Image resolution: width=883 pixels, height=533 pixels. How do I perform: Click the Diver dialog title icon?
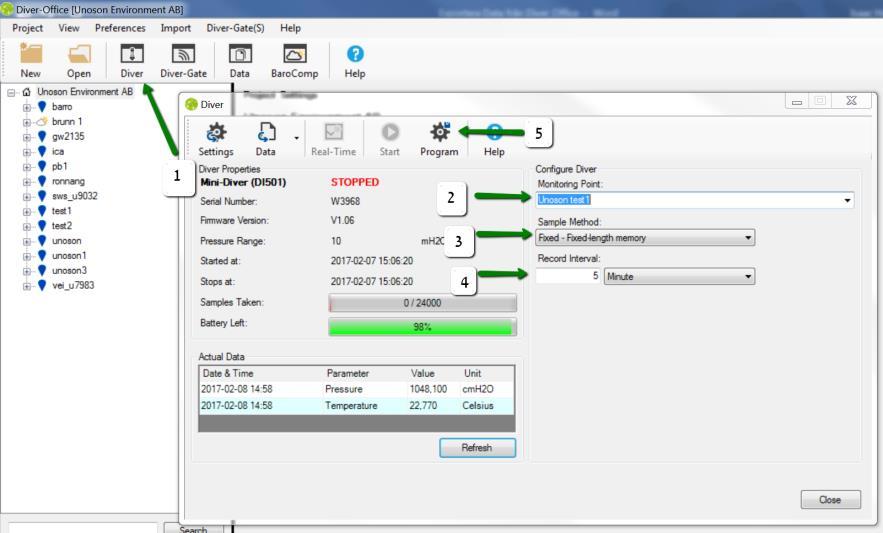click(x=191, y=104)
